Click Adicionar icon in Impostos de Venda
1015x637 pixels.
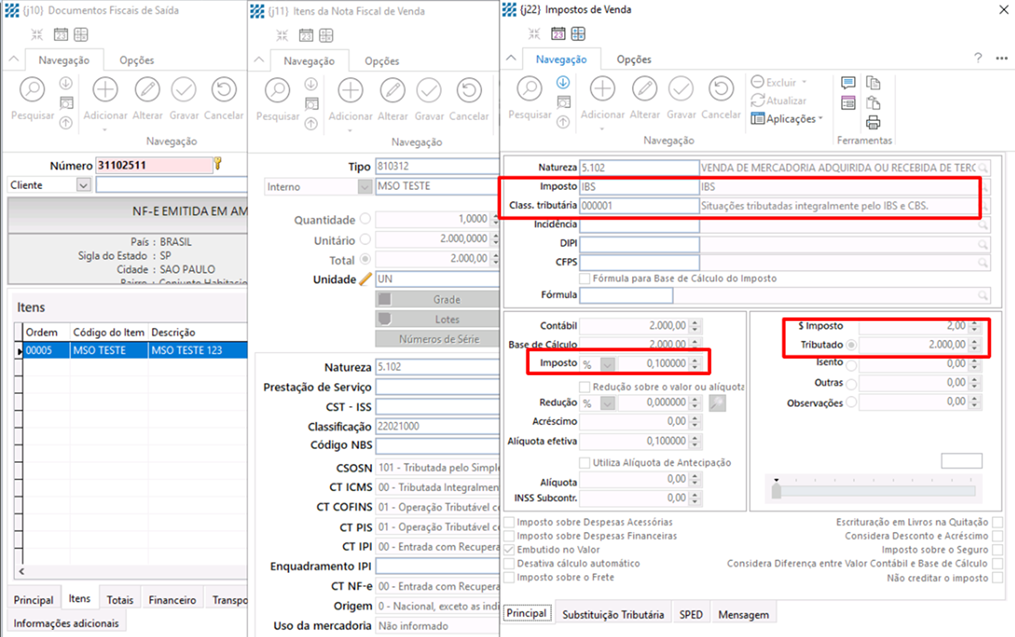click(602, 90)
